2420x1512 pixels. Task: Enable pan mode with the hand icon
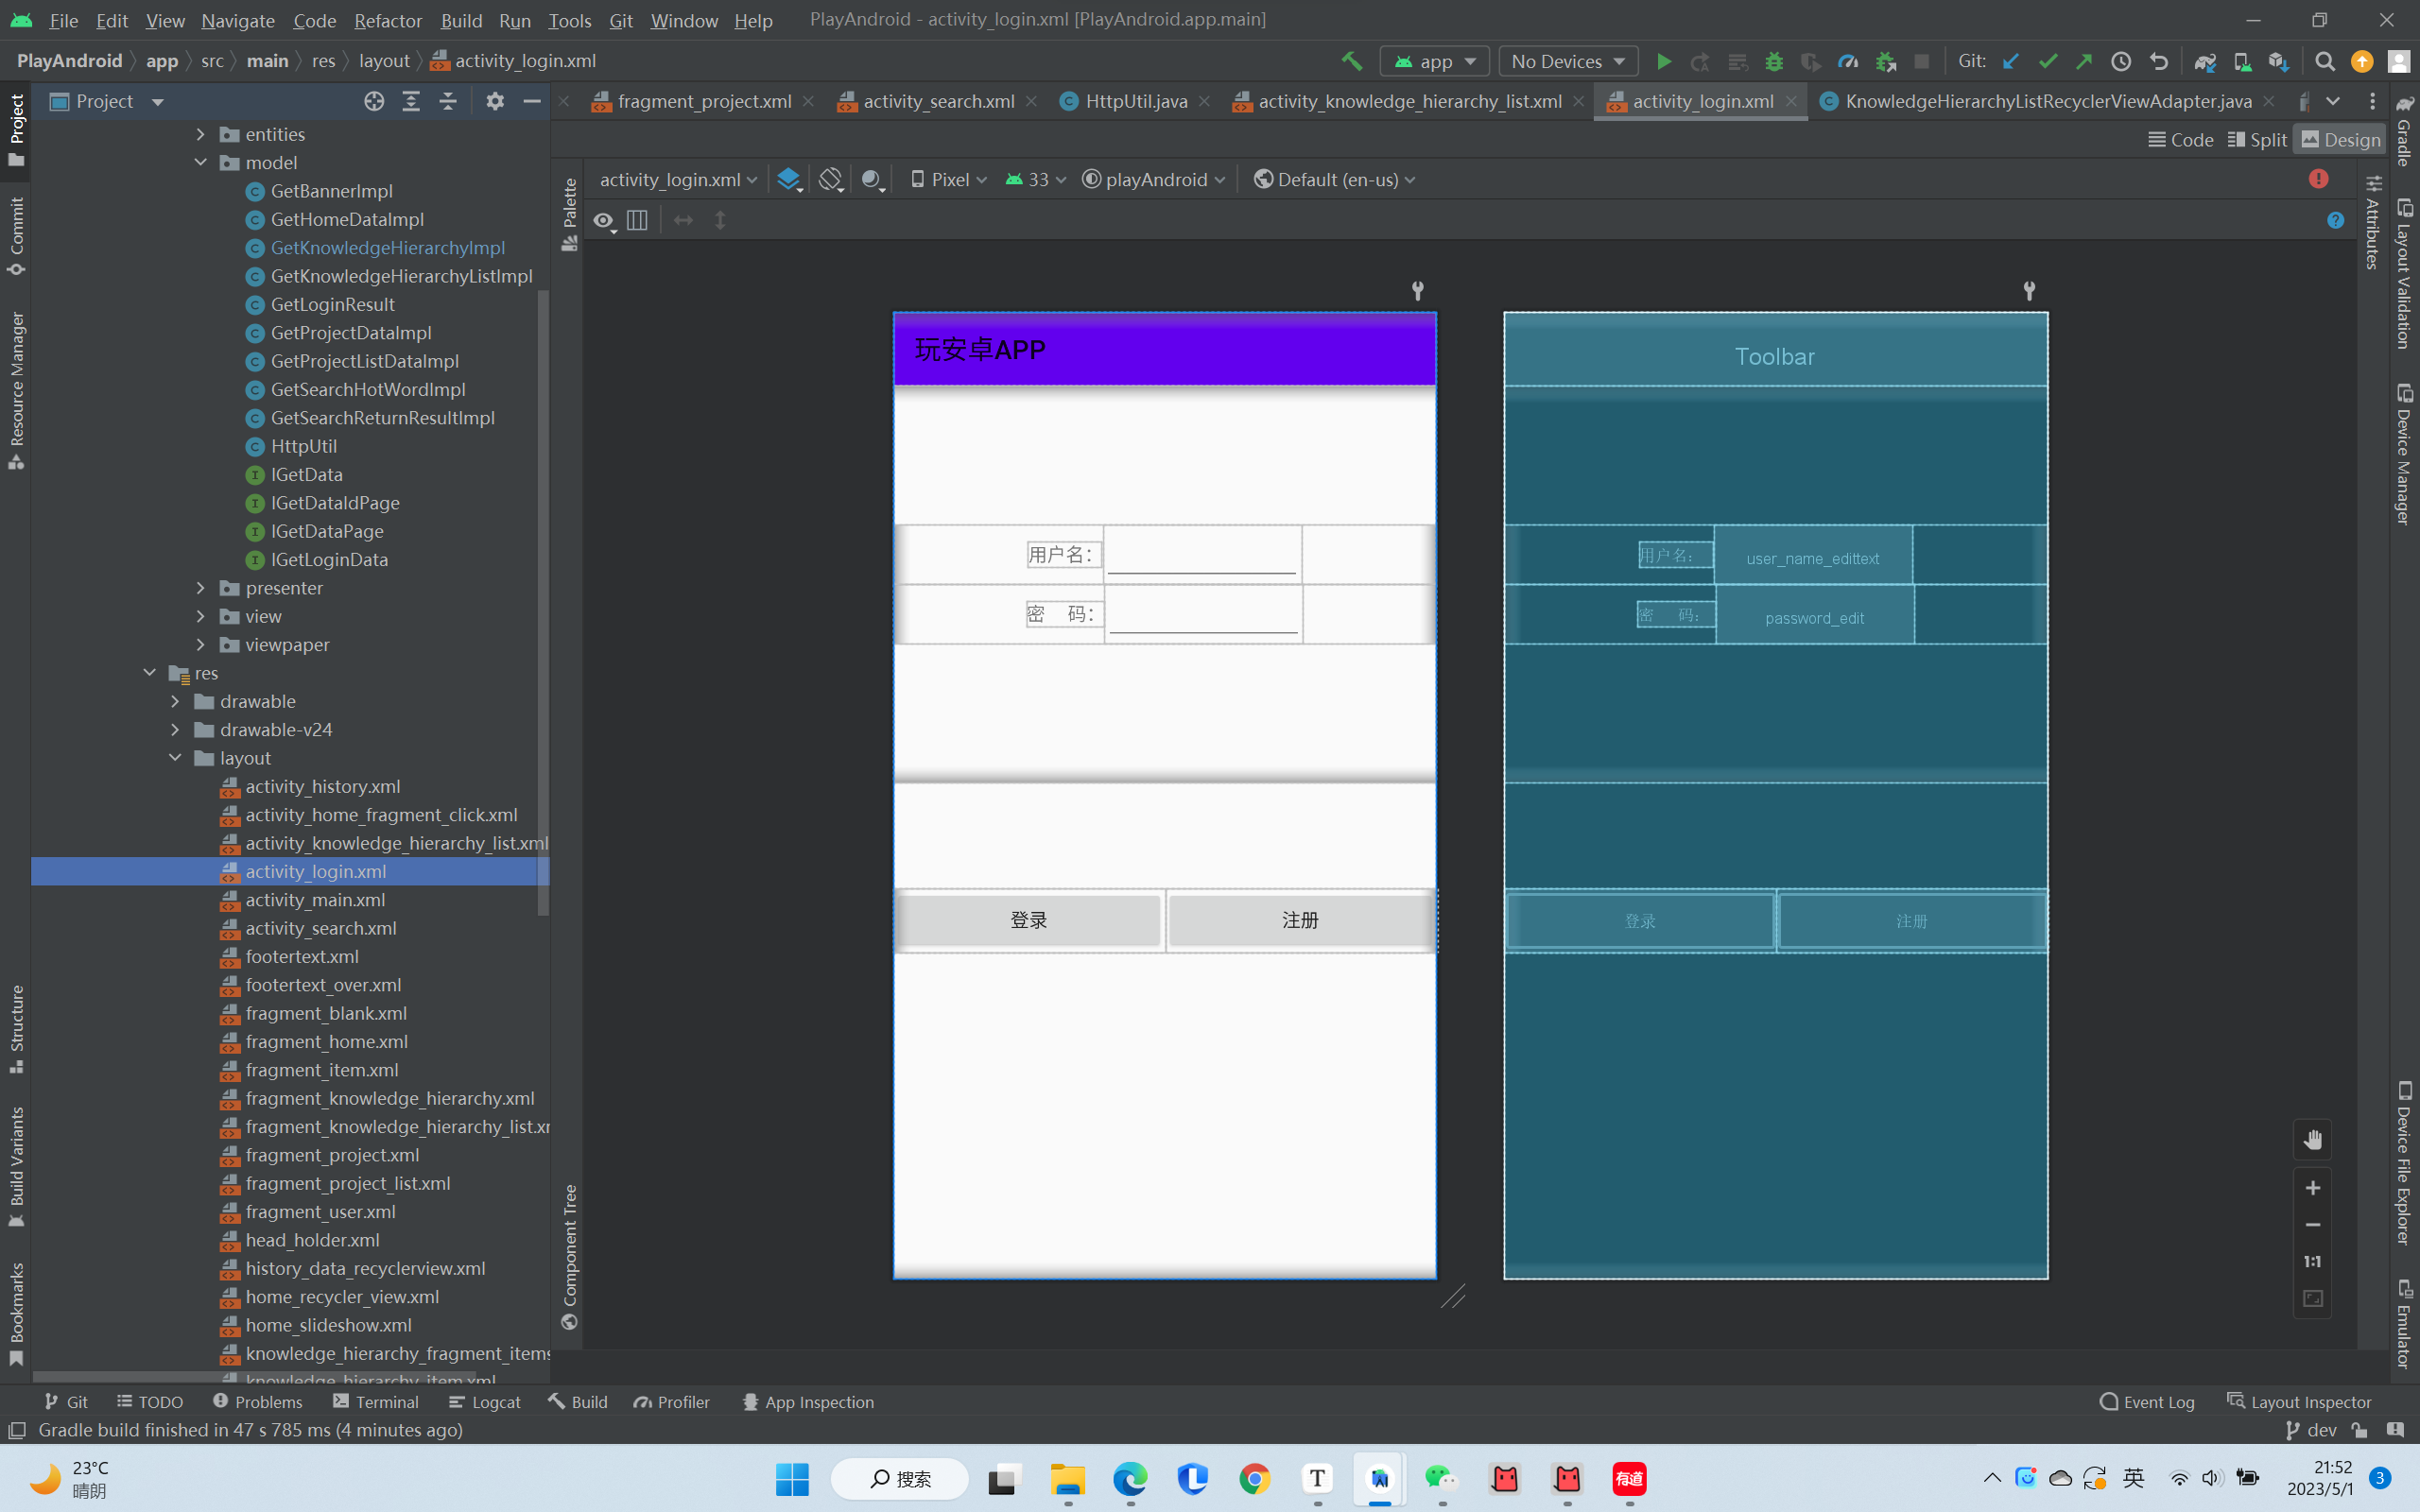[x=2313, y=1139]
